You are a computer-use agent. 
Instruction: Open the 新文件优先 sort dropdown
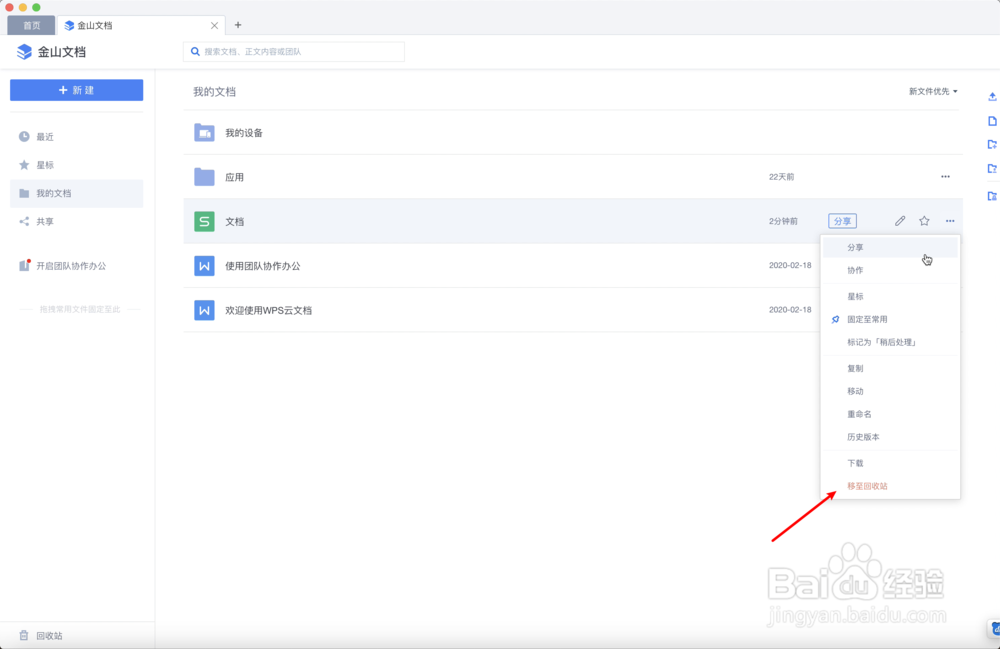point(933,91)
